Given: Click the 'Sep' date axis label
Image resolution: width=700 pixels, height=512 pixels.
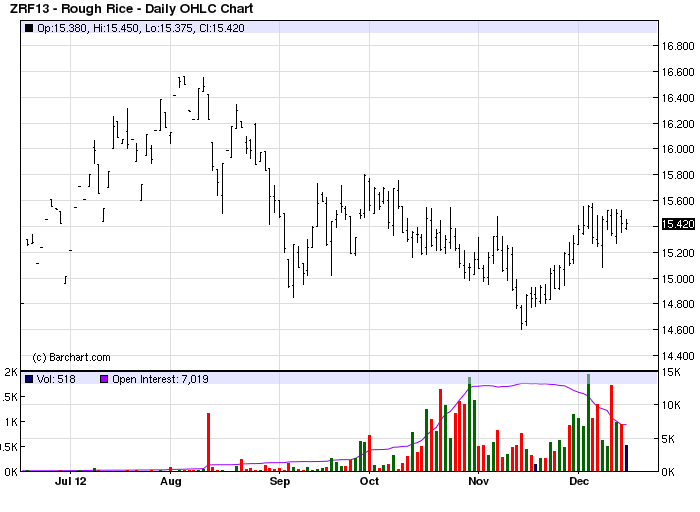Looking at the screenshot, I should pos(279,482).
